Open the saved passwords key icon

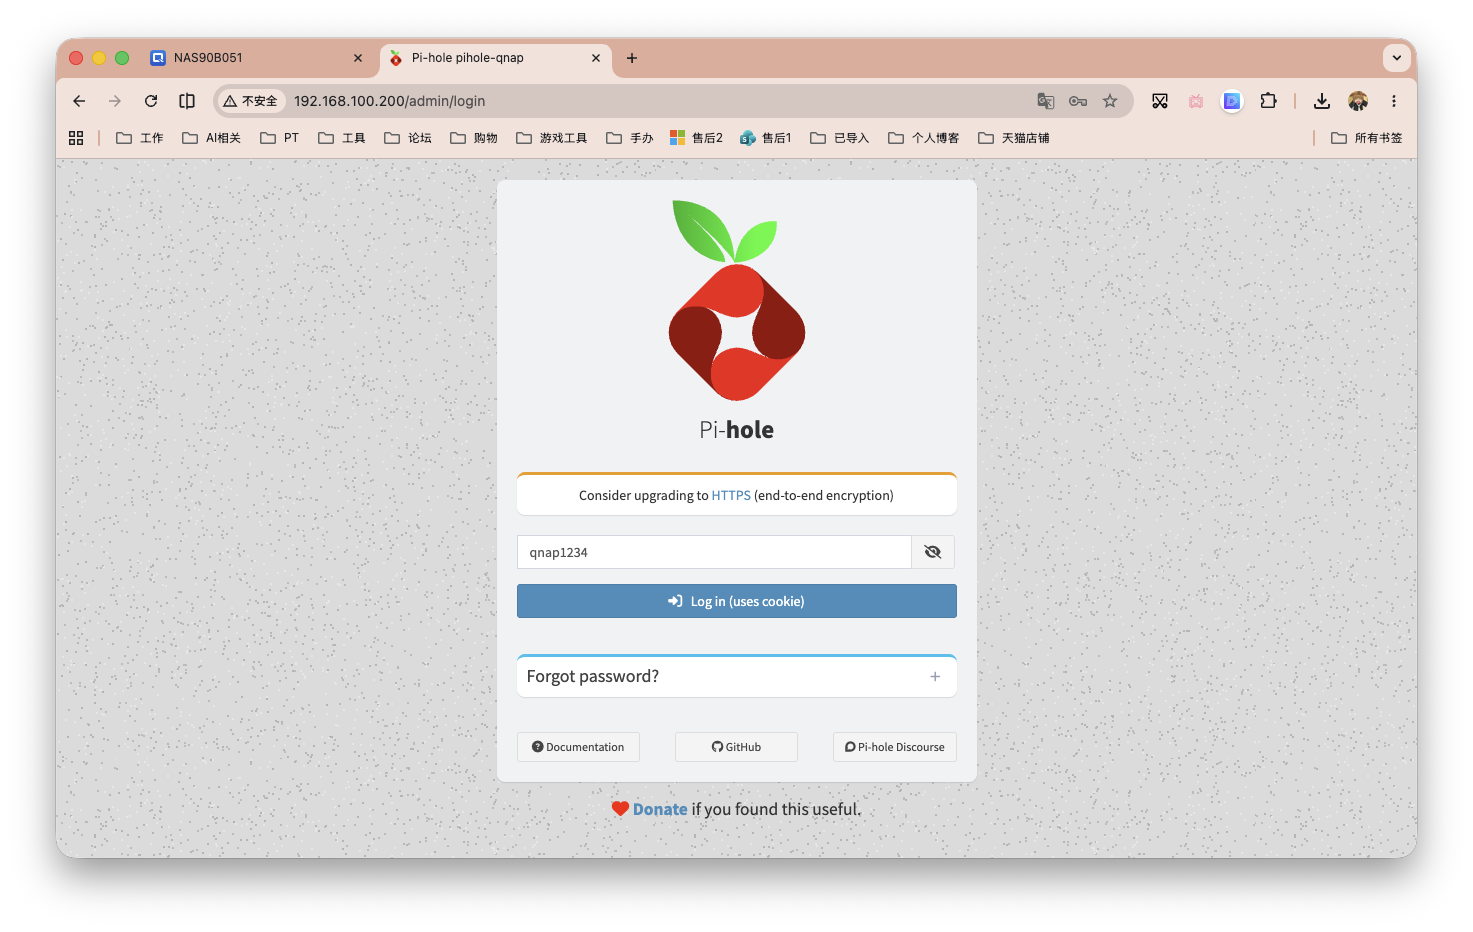(1078, 101)
